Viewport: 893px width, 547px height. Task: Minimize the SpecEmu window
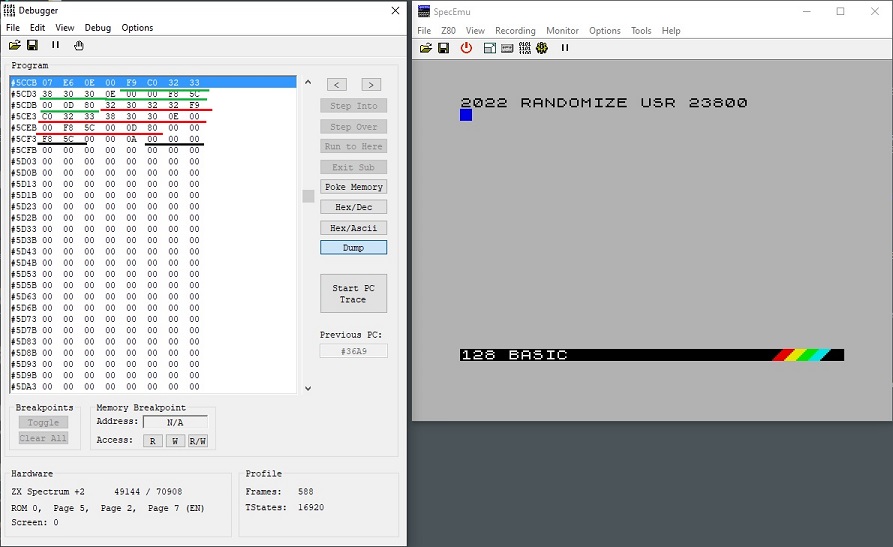(806, 11)
